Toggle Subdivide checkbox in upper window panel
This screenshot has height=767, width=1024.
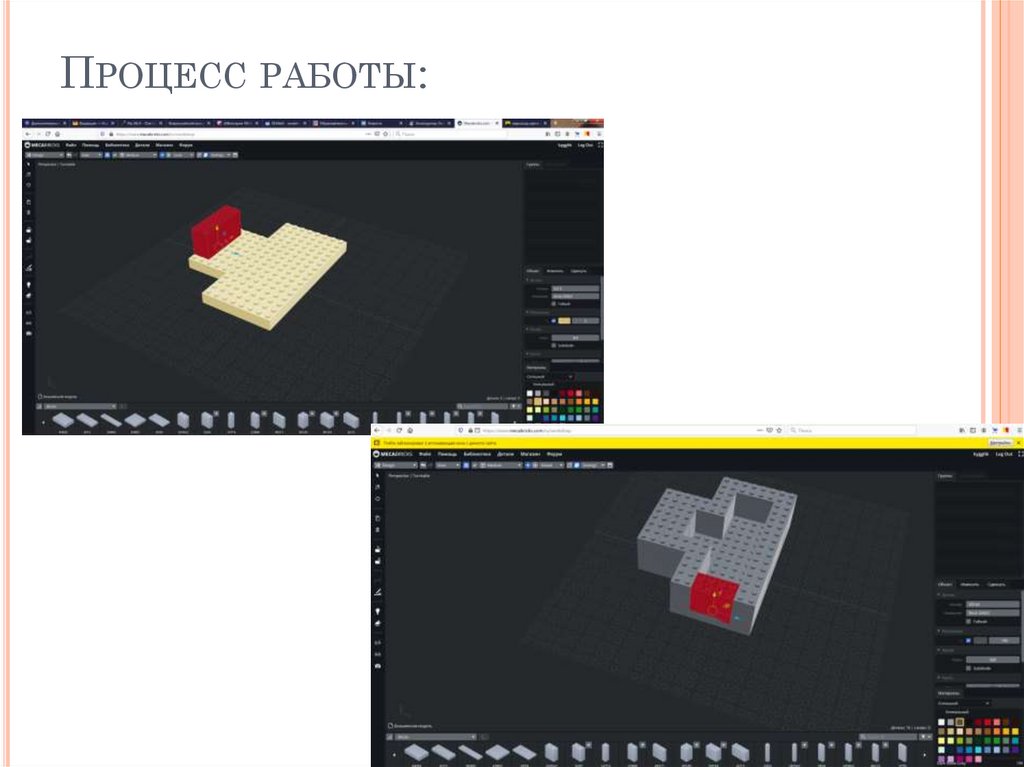(554, 345)
